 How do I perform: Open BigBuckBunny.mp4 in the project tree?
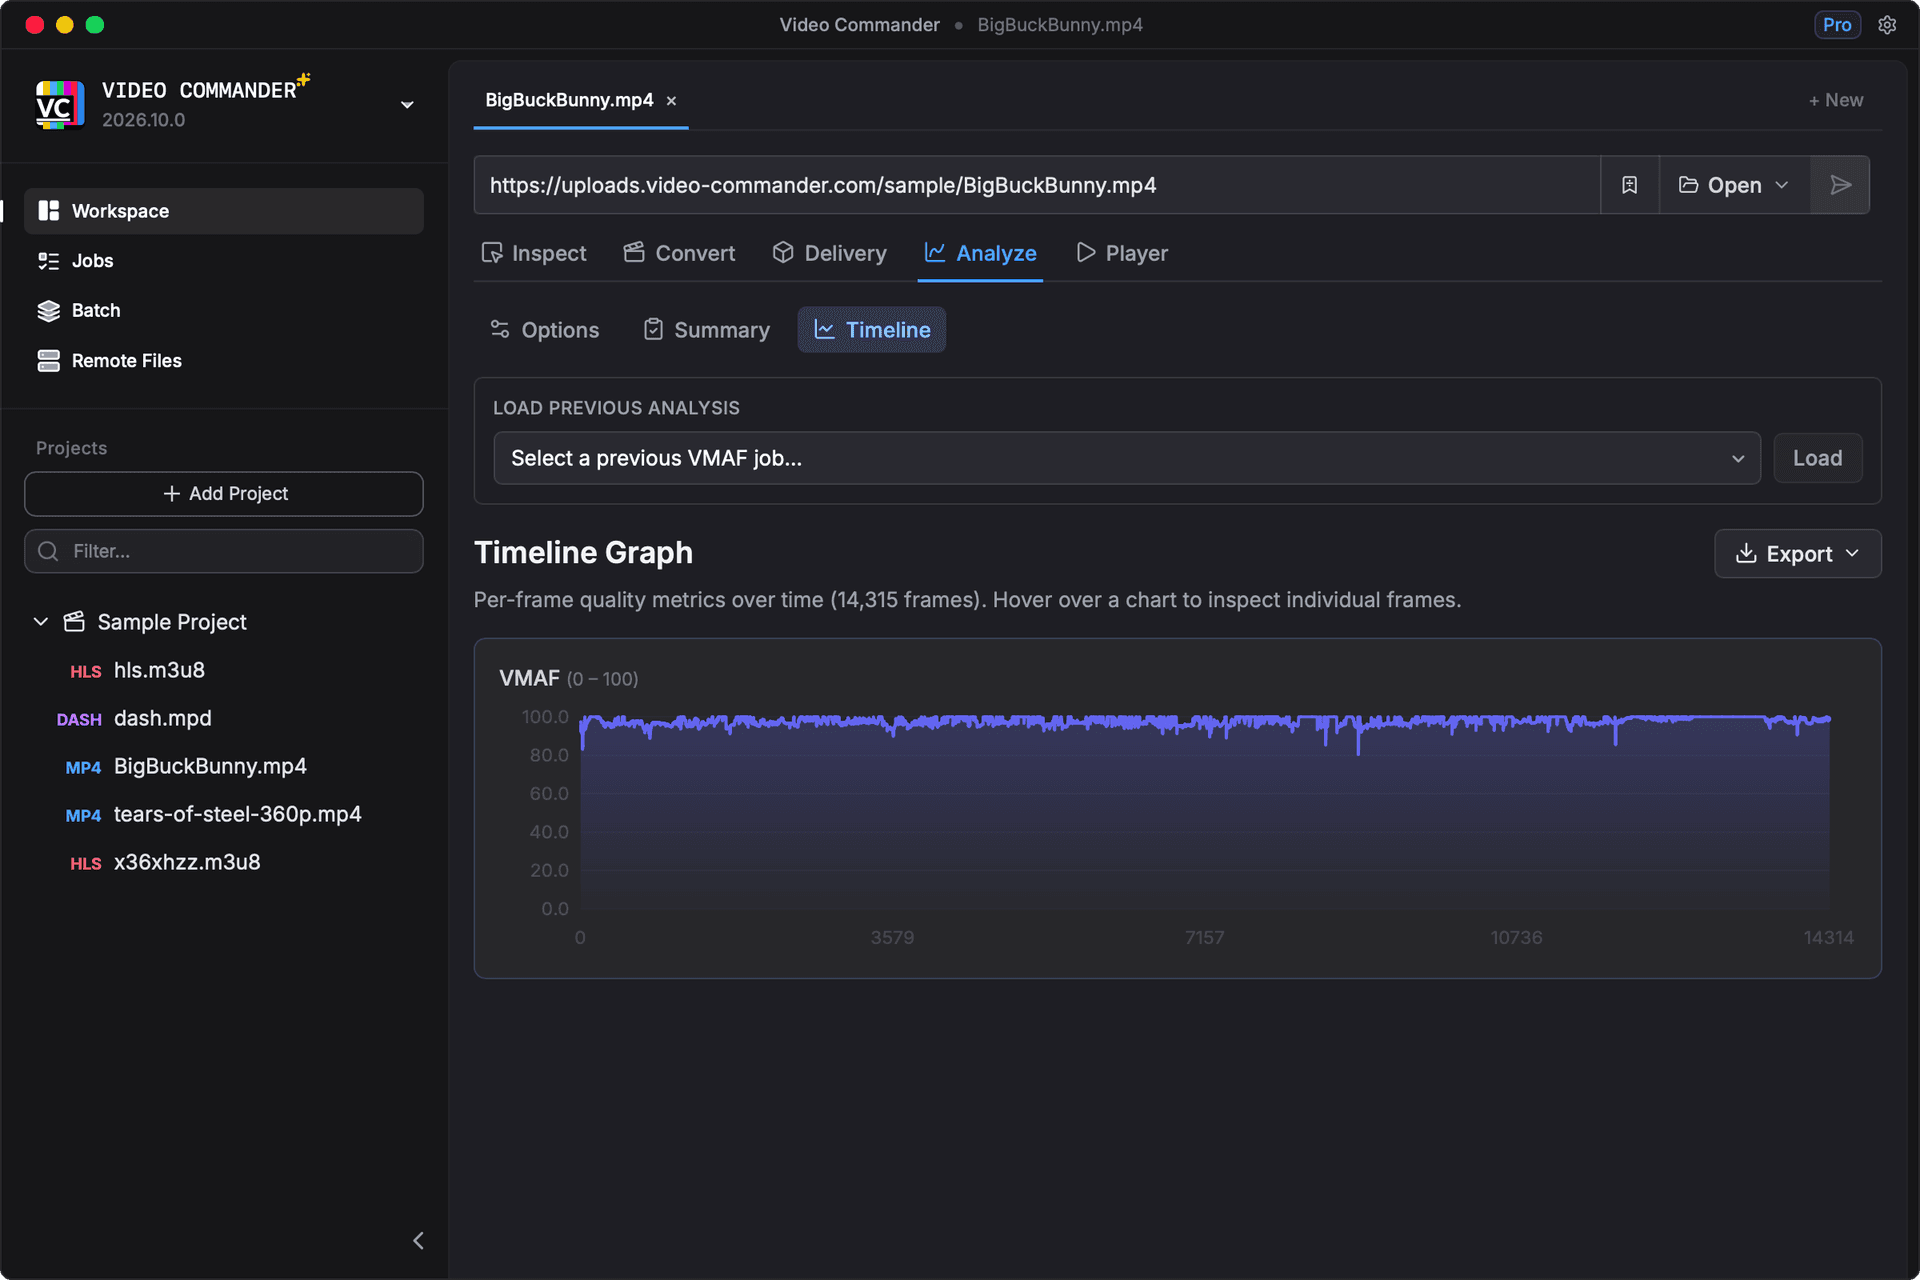point(210,766)
